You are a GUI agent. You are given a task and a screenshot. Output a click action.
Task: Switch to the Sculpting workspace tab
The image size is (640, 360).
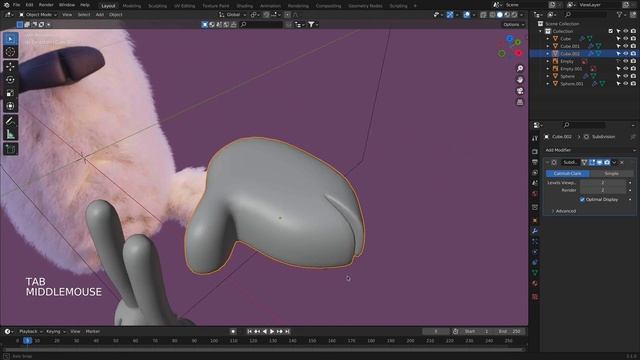(157, 6)
